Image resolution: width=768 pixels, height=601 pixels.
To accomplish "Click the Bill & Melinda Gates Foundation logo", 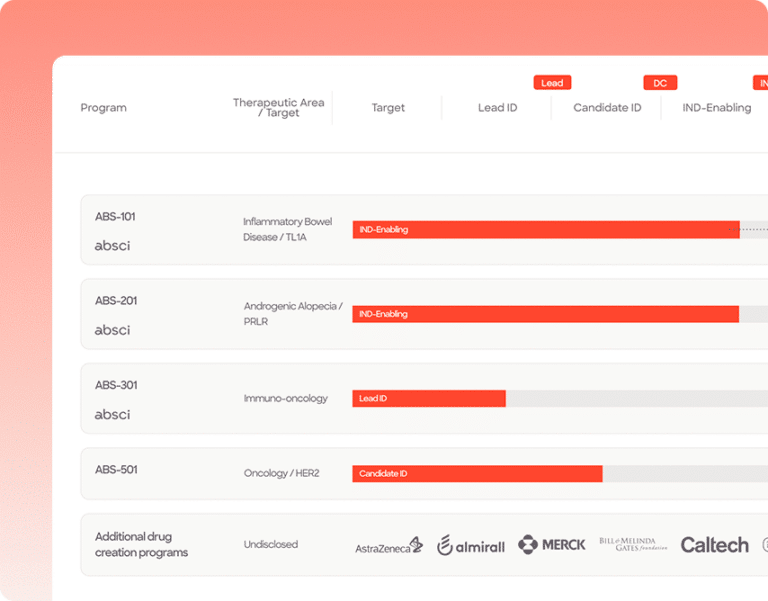I will [x=633, y=544].
